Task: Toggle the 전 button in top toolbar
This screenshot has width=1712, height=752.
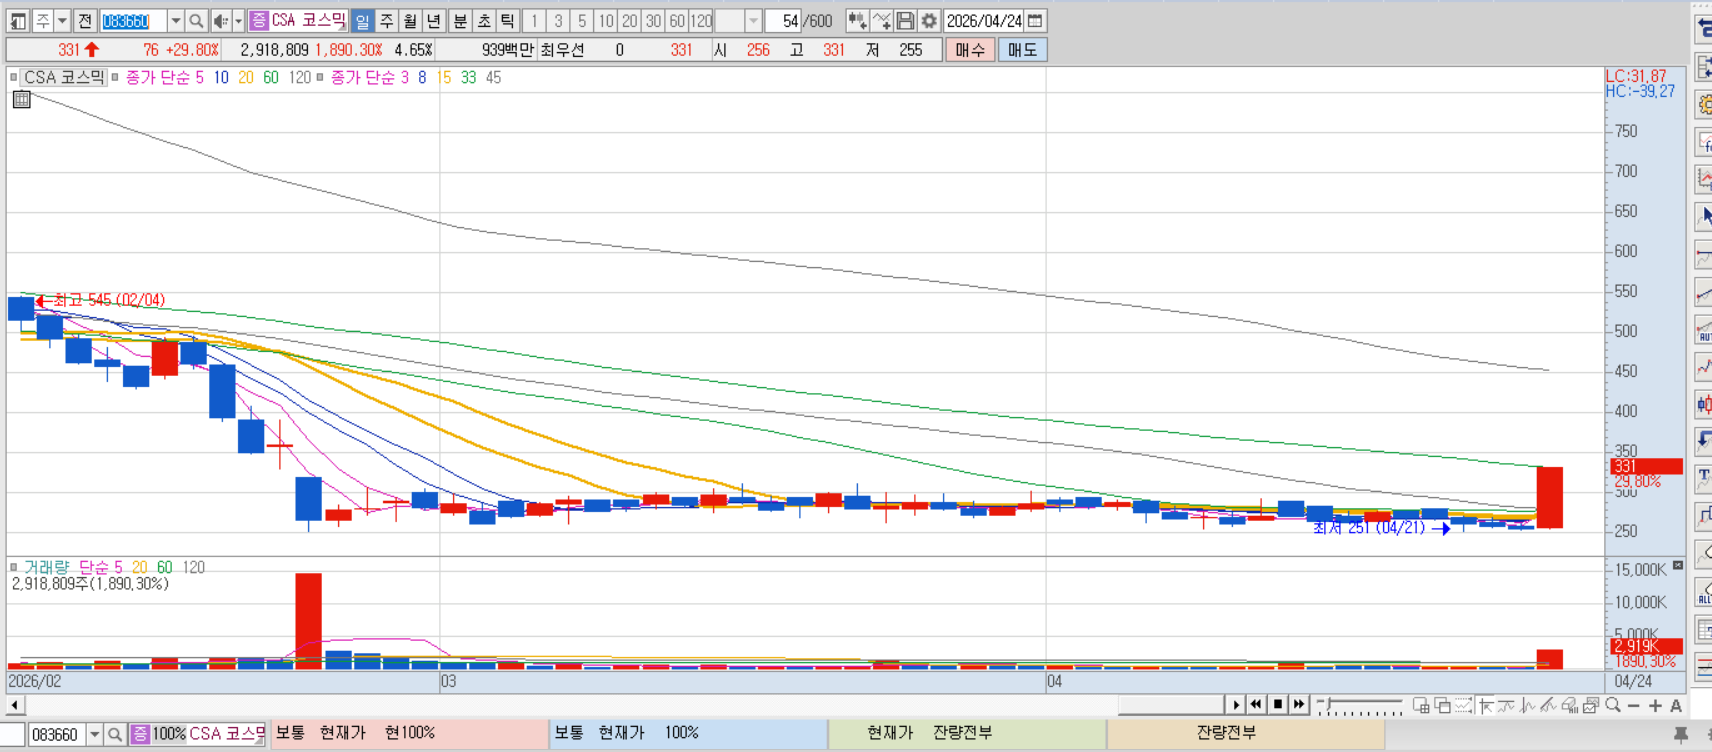Action: [x=84, y=21]
